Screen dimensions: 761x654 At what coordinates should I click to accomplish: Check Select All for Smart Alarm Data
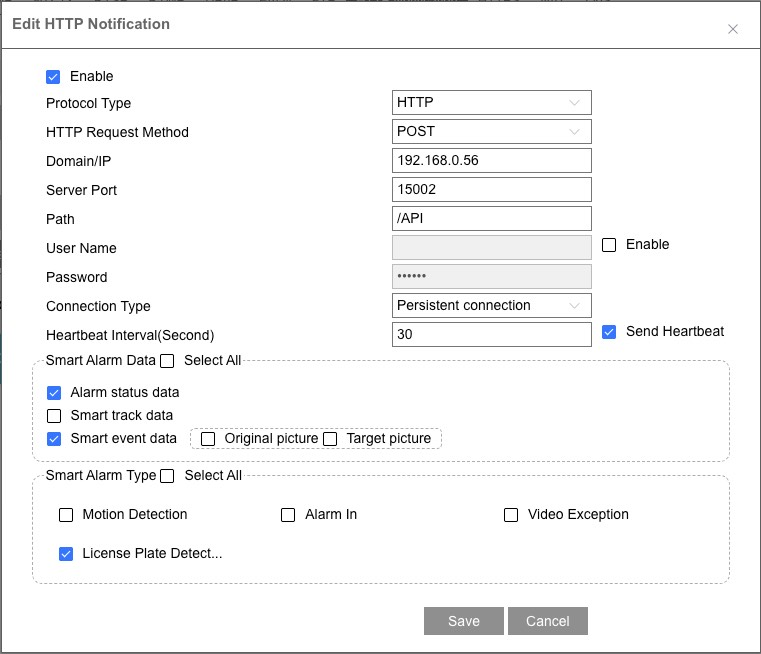coord(167,361)
